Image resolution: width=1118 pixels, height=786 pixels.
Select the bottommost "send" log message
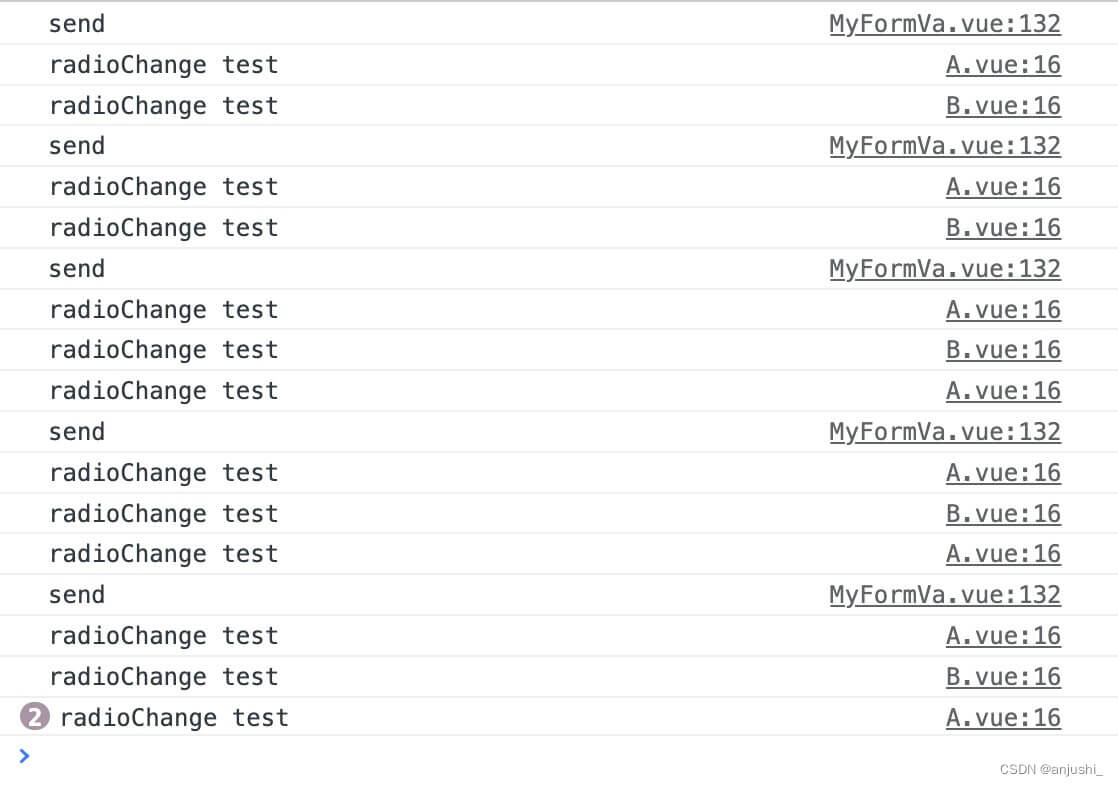pos(77,595)
